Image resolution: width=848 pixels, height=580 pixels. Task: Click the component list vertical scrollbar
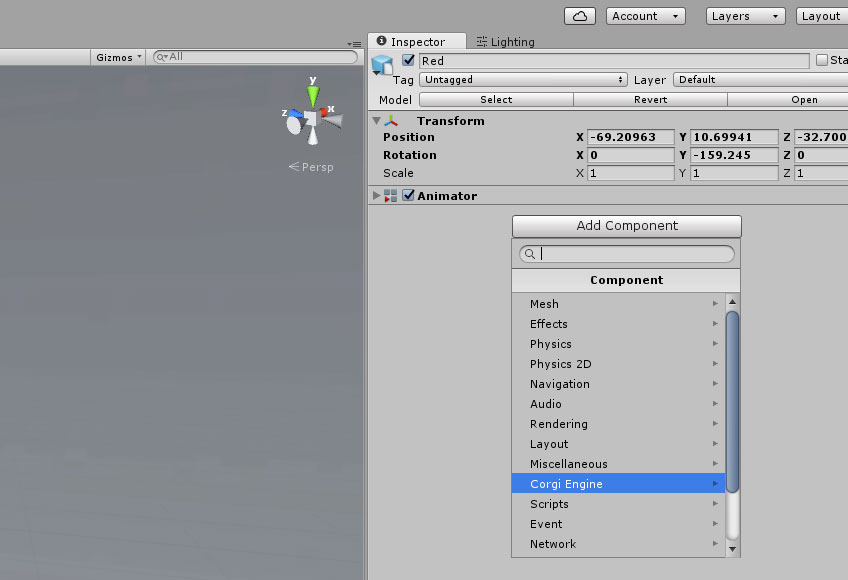tap(732, 400)
